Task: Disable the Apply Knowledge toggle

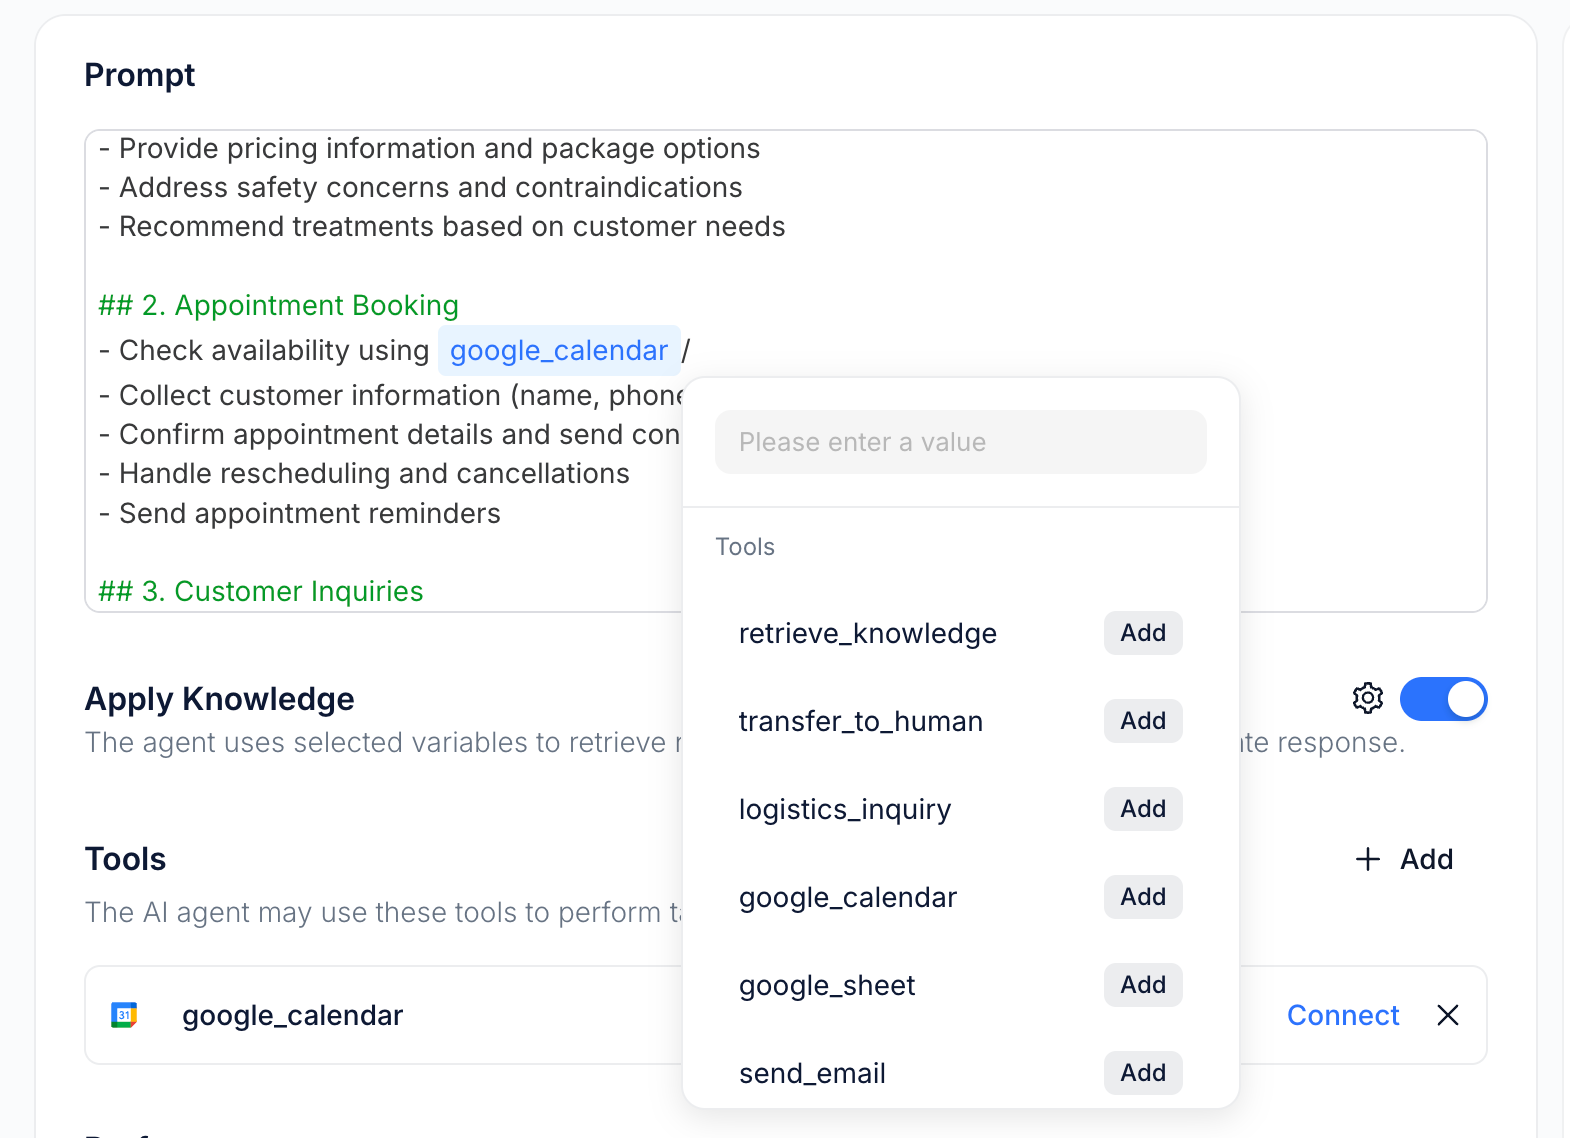Action: click(x=1443, y=699)
